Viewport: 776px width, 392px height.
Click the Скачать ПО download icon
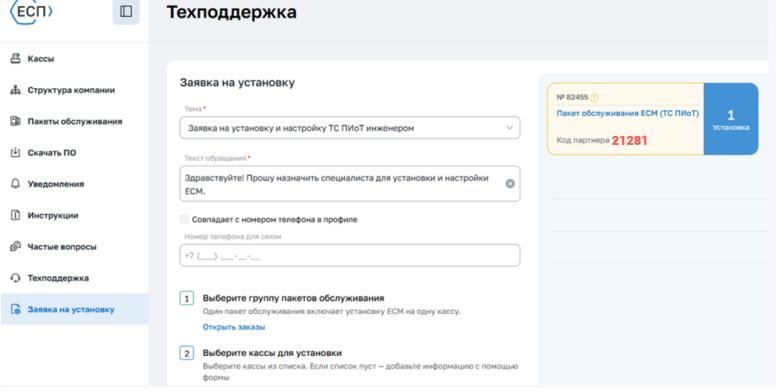point(15,152)
